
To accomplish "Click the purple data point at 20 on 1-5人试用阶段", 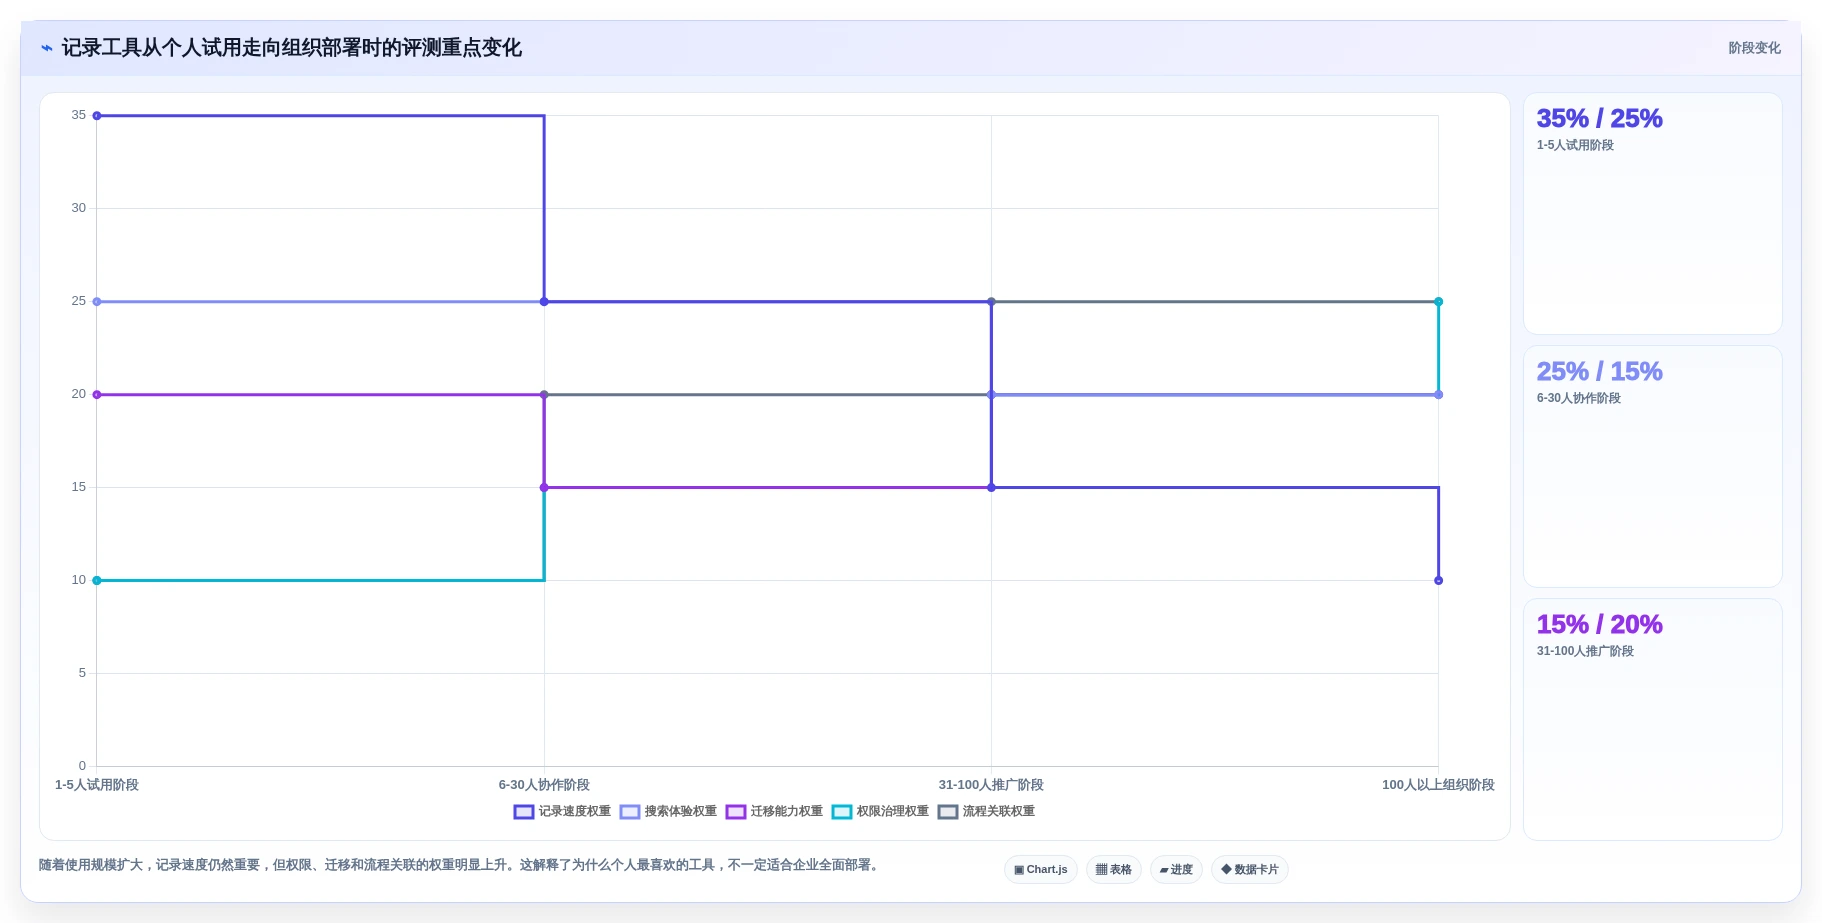I will click(97, 395).
